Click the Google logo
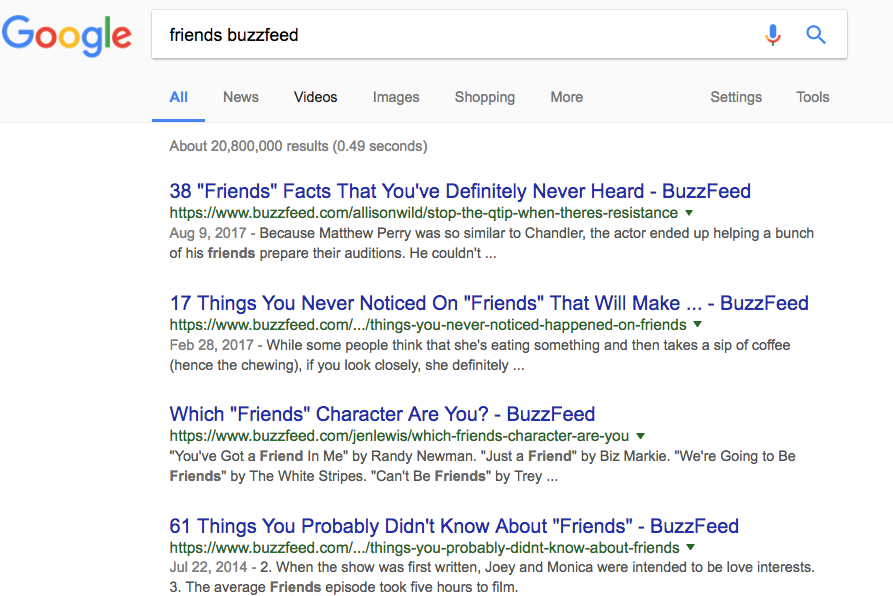The width and height of the screenshot is (893, 596). 67,35
